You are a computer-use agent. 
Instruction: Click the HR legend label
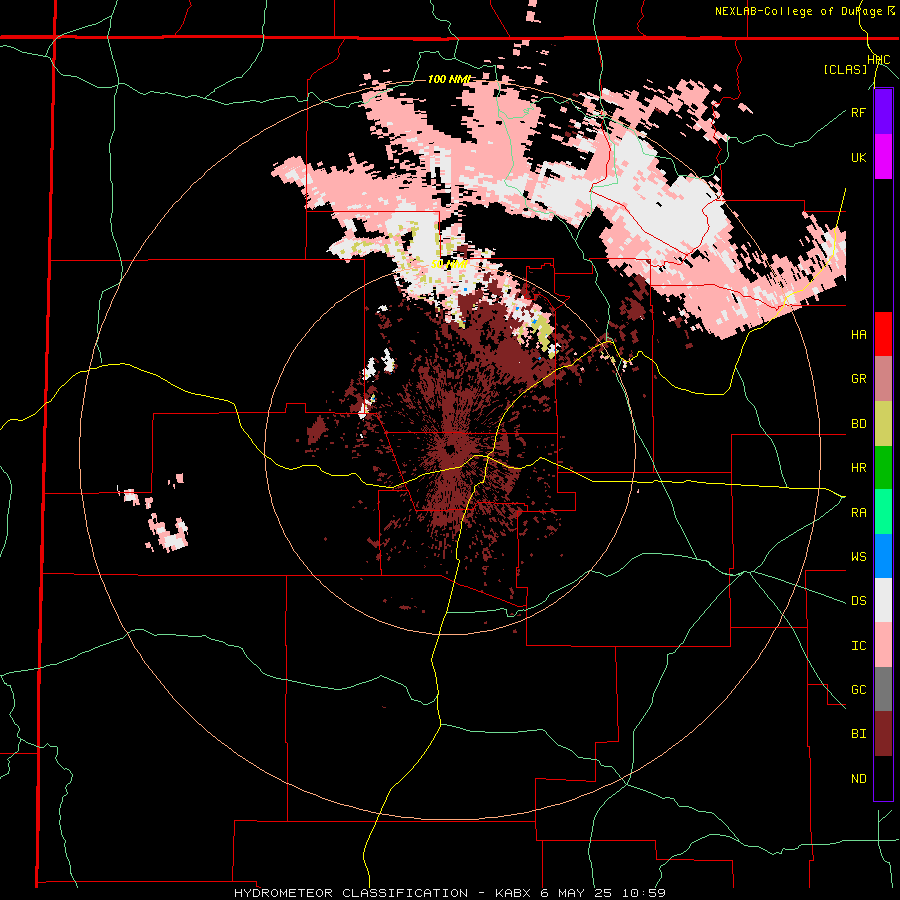click(858, 468)
